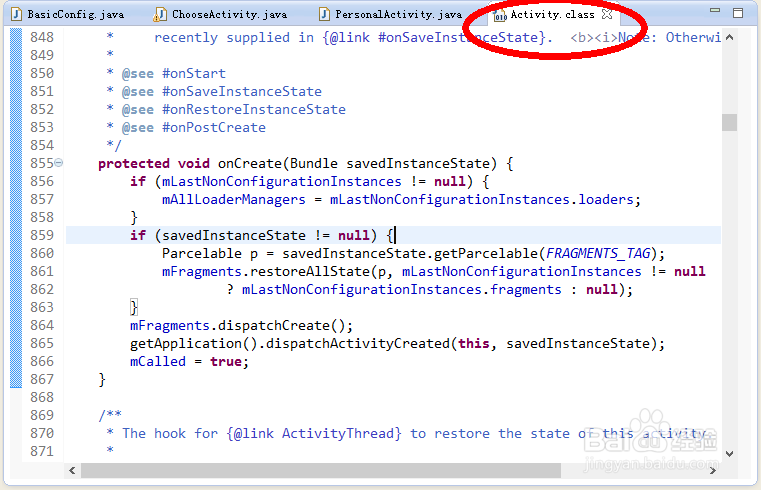Click the Java file icon beside PersonalActivity.java
This screenshot has width=761, height=490.
click(325, 15)
